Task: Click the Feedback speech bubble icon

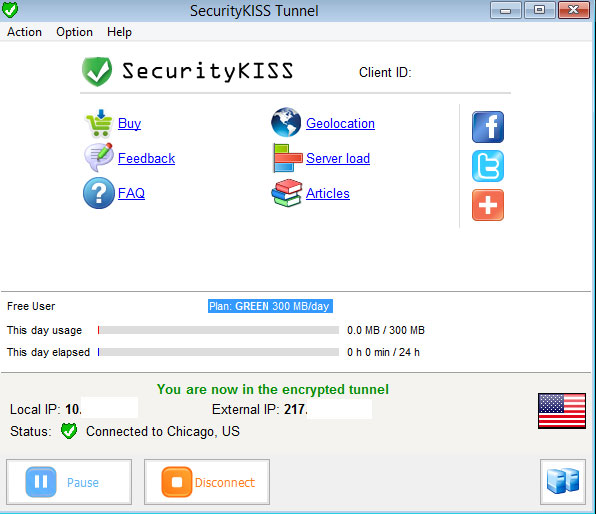Action: click(99, 157)
